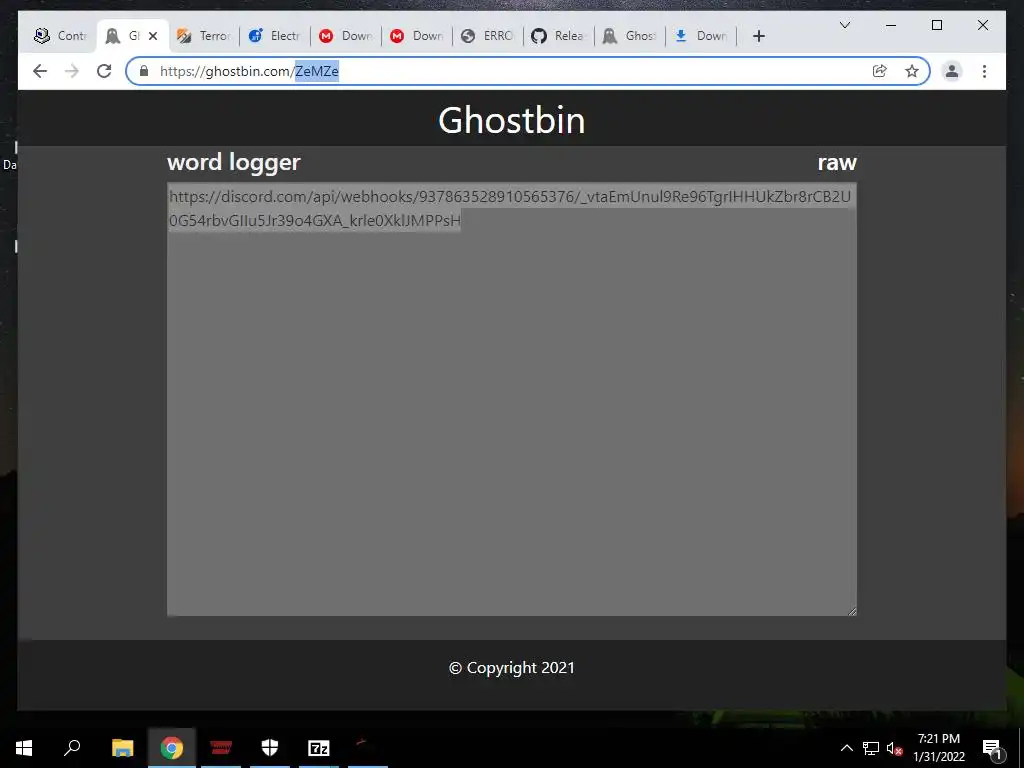Switch to the second Ghost tab
Viewport: 1024px width, 768px height.
pyautogui.click(x=630, y=36)
